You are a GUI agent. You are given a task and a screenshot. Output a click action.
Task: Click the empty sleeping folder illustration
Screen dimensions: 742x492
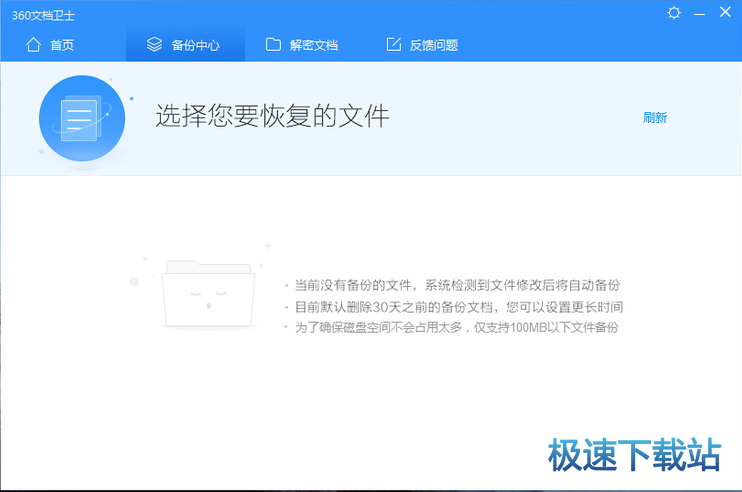[208, 295]
